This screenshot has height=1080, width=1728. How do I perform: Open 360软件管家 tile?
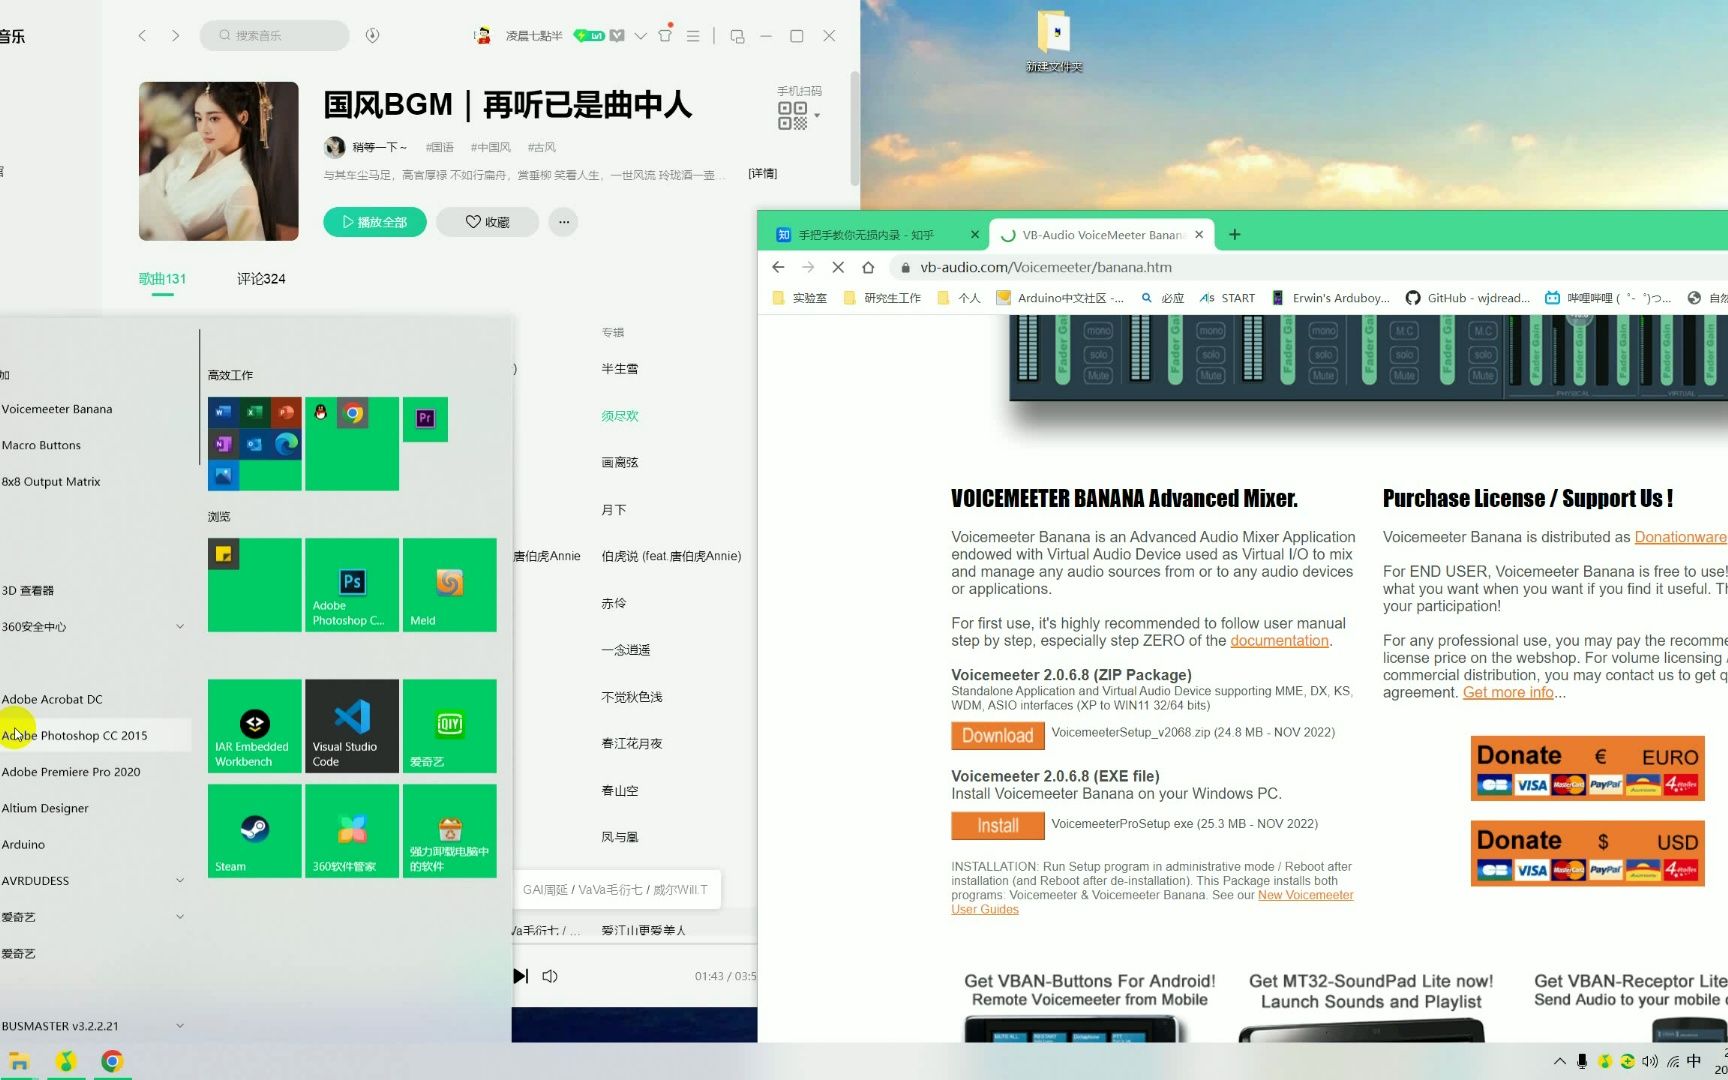point(352,831)
